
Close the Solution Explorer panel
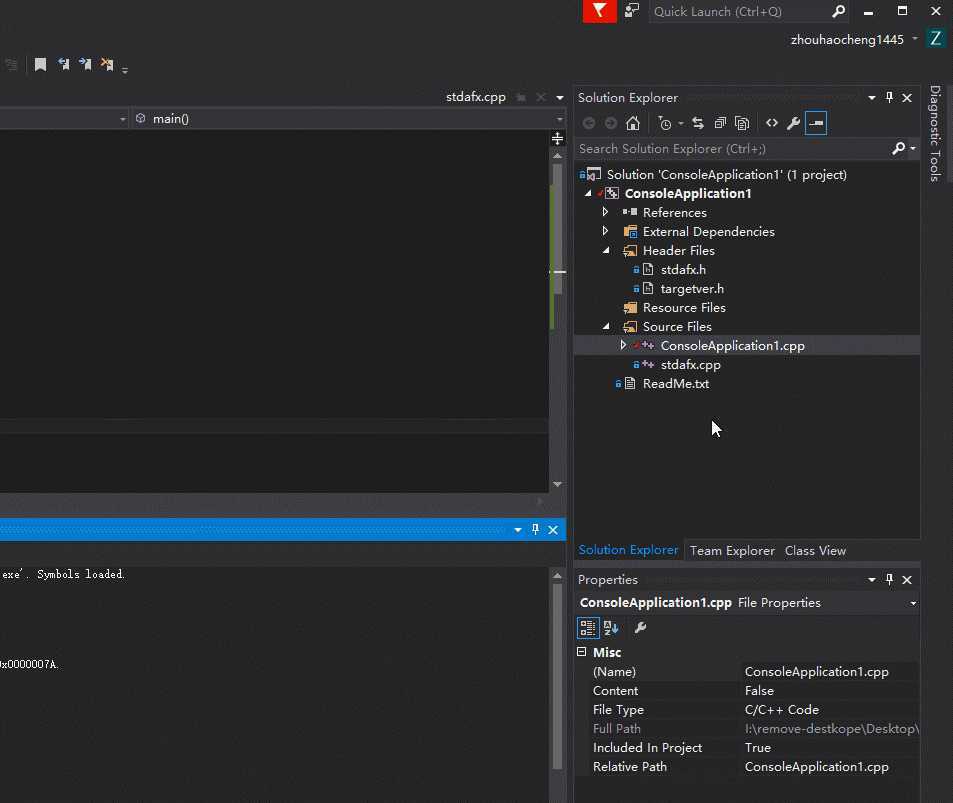tap(907, 97)
